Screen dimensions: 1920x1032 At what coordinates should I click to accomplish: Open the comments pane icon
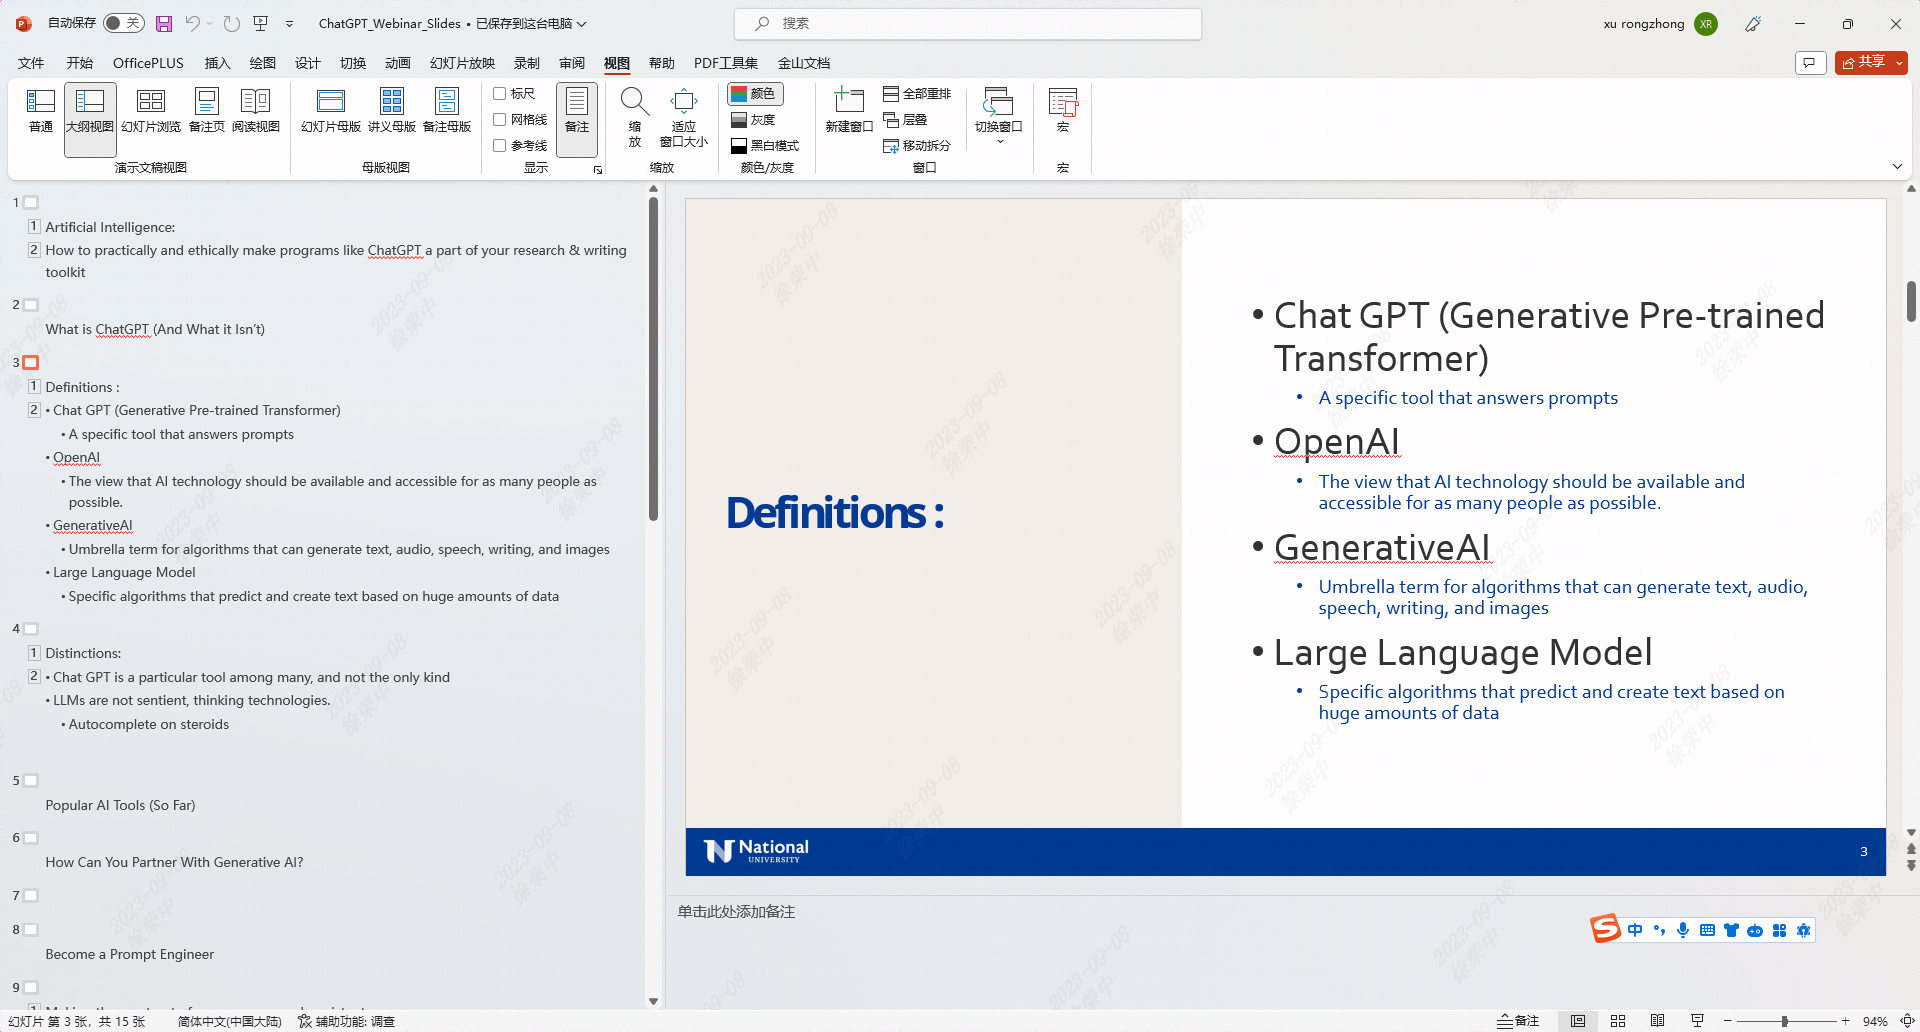[x=1809, y=63]
